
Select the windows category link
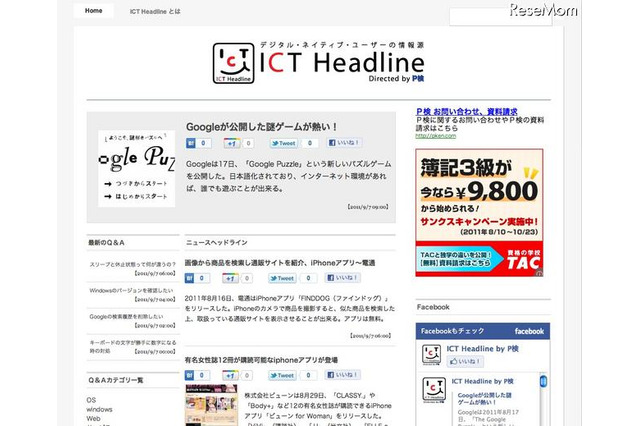coord(100,409)
